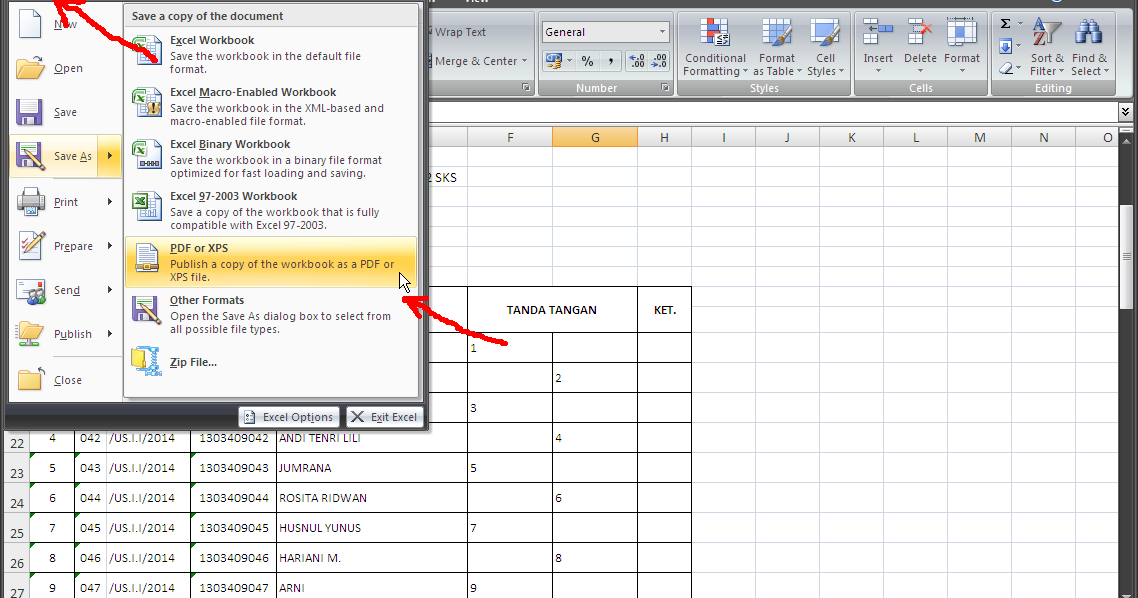Click the Binary Workbook icon

coord(147,155)
